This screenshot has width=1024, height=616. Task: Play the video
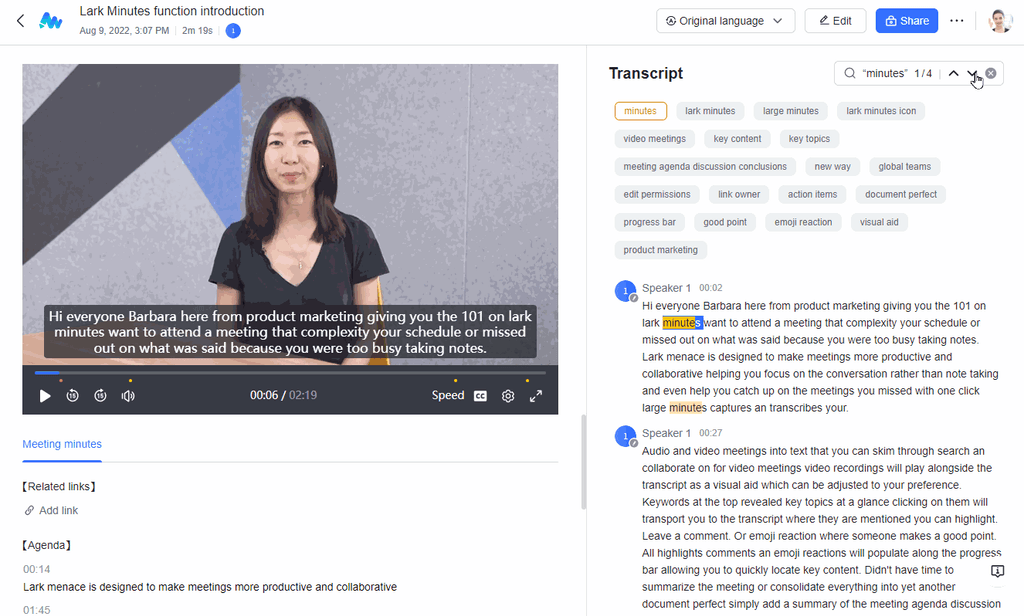click(x=44, y=395)
